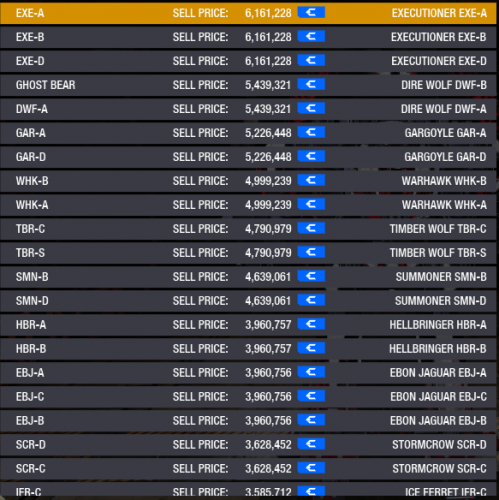Click the currency icon next to TBR-S price
The height and width of the screenshot is (500, 499).
(311, 252)
